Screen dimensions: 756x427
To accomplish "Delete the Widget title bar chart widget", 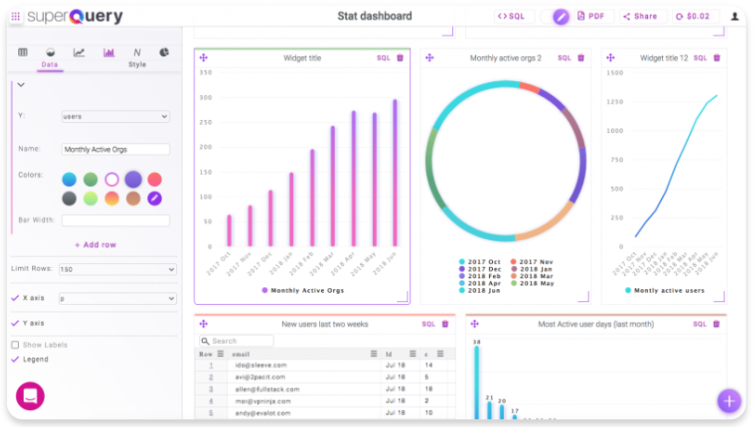I will click(400, 58).
